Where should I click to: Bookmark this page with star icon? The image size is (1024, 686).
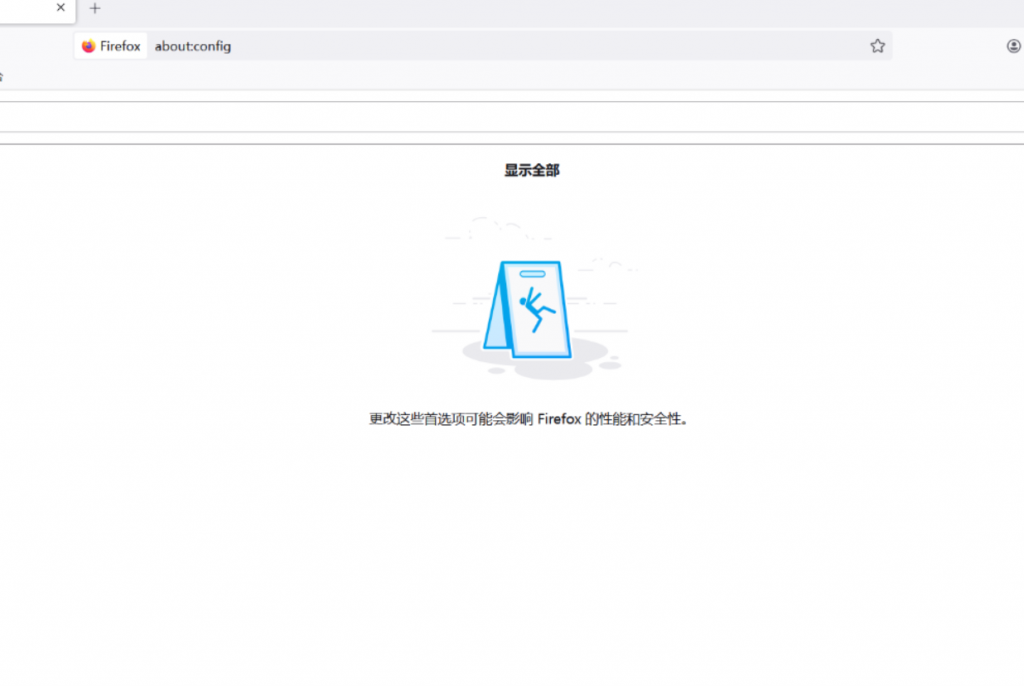point(877,46)
